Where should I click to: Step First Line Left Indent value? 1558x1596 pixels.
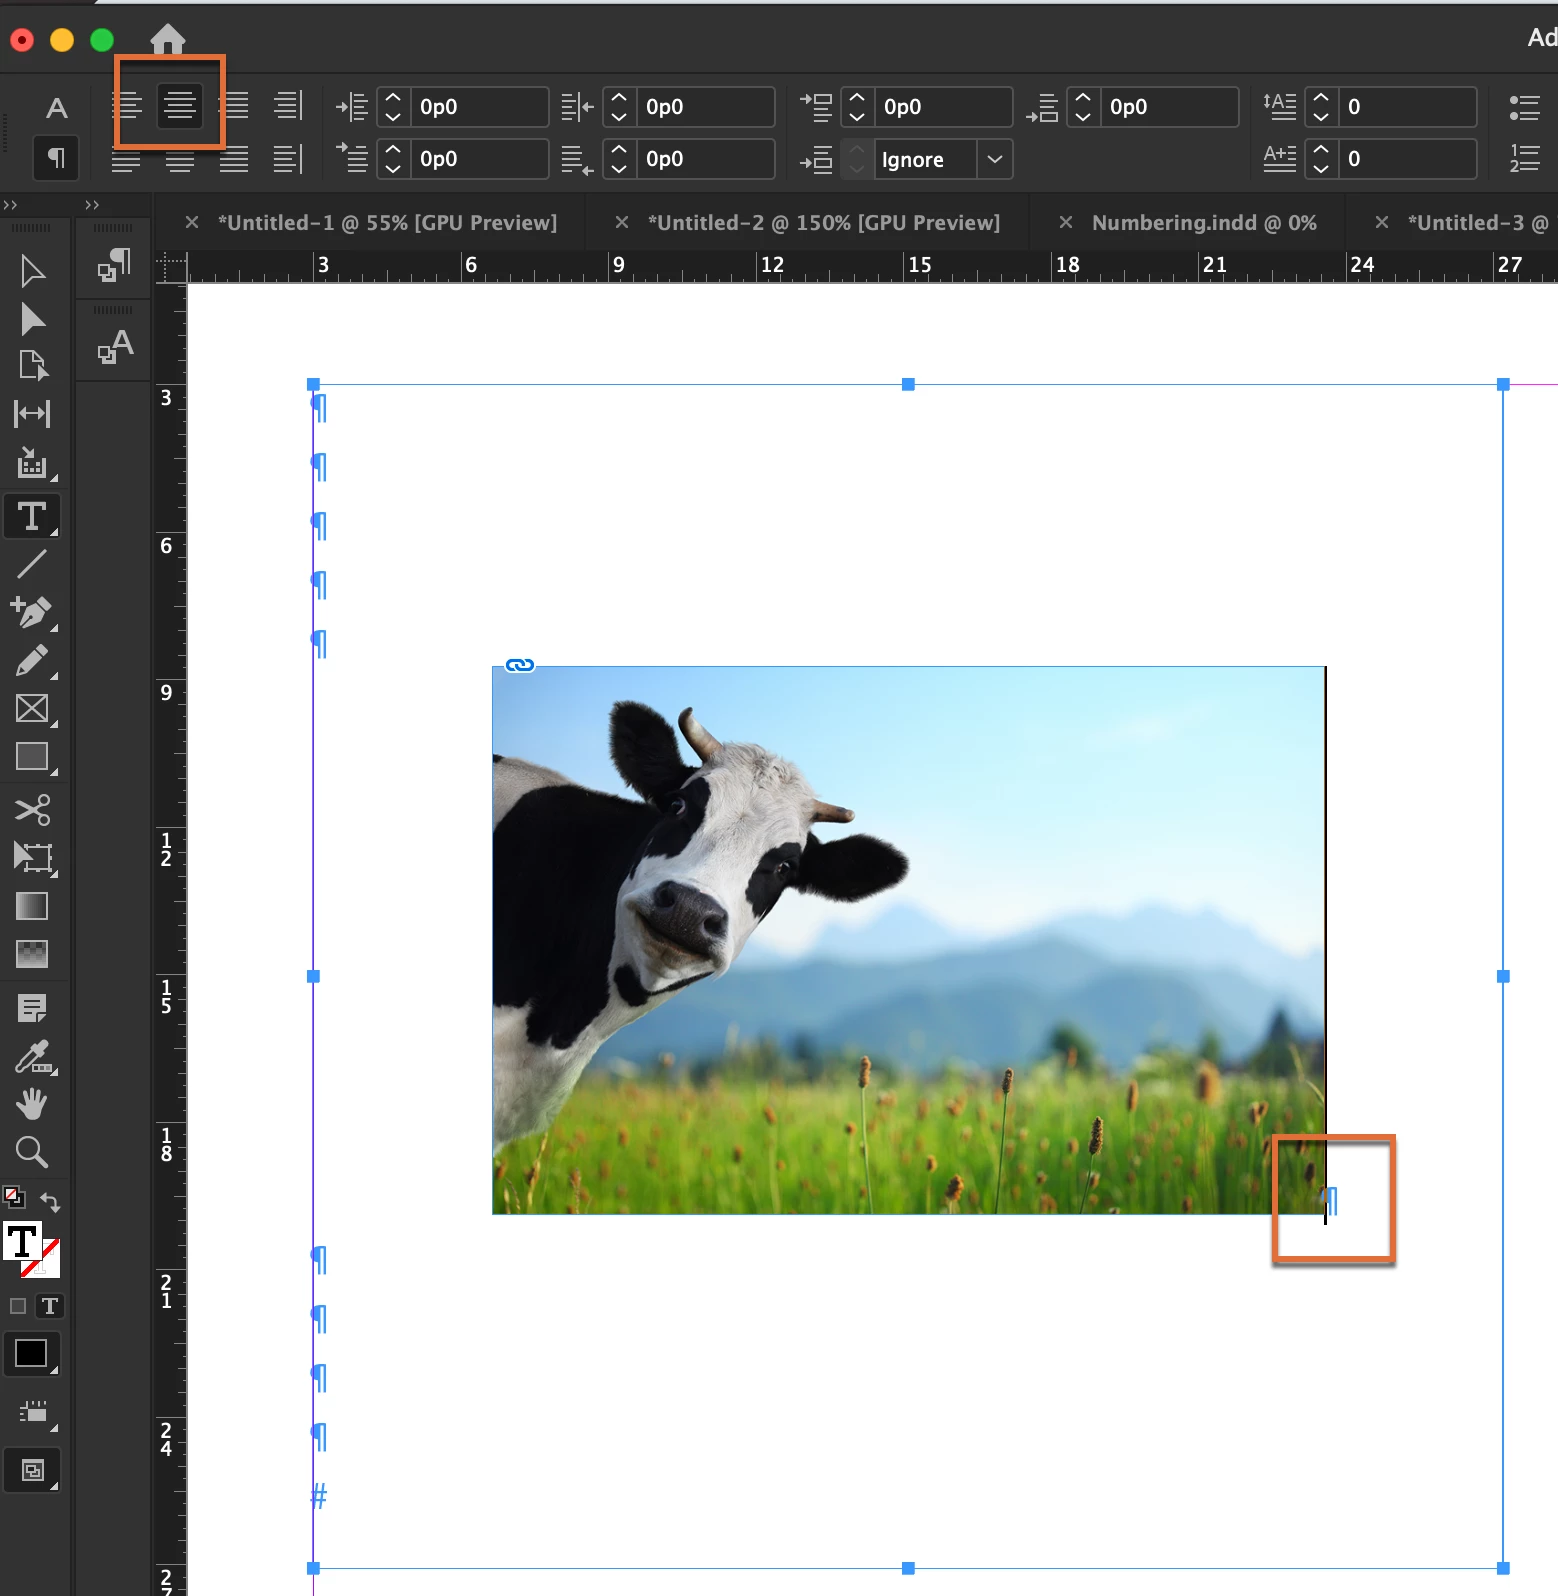393,158
